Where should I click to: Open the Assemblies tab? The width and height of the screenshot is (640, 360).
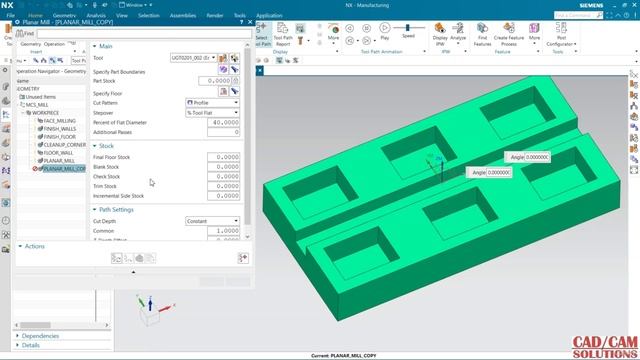point(183,15)
